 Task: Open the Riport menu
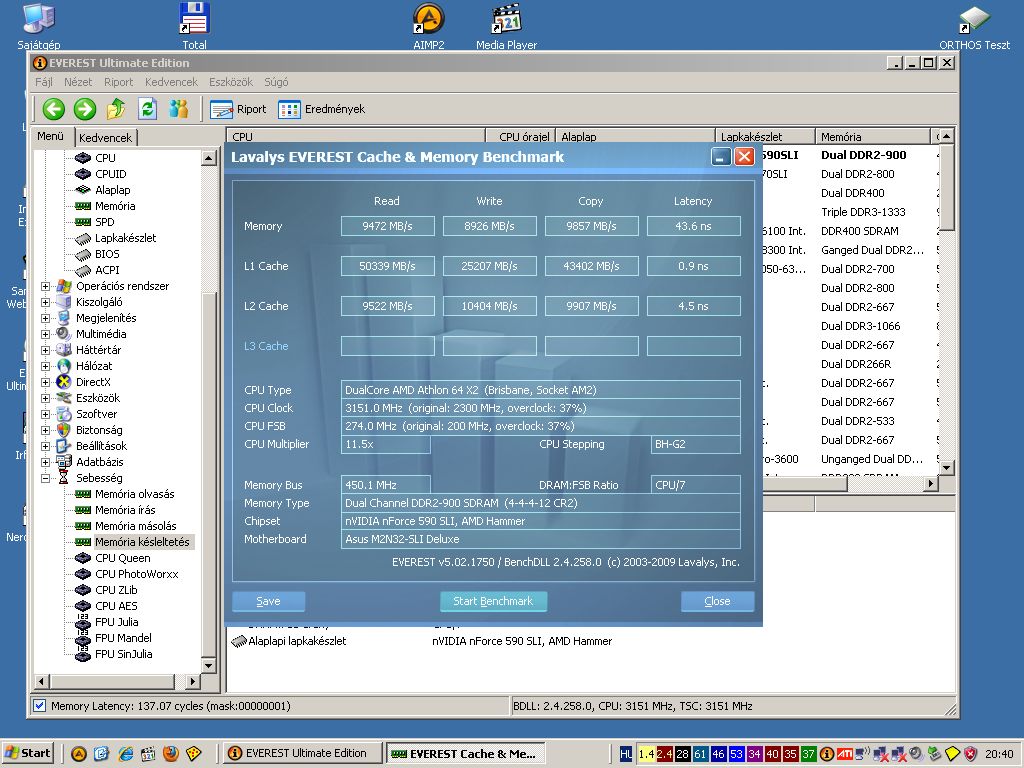click(x=118, y=82)
